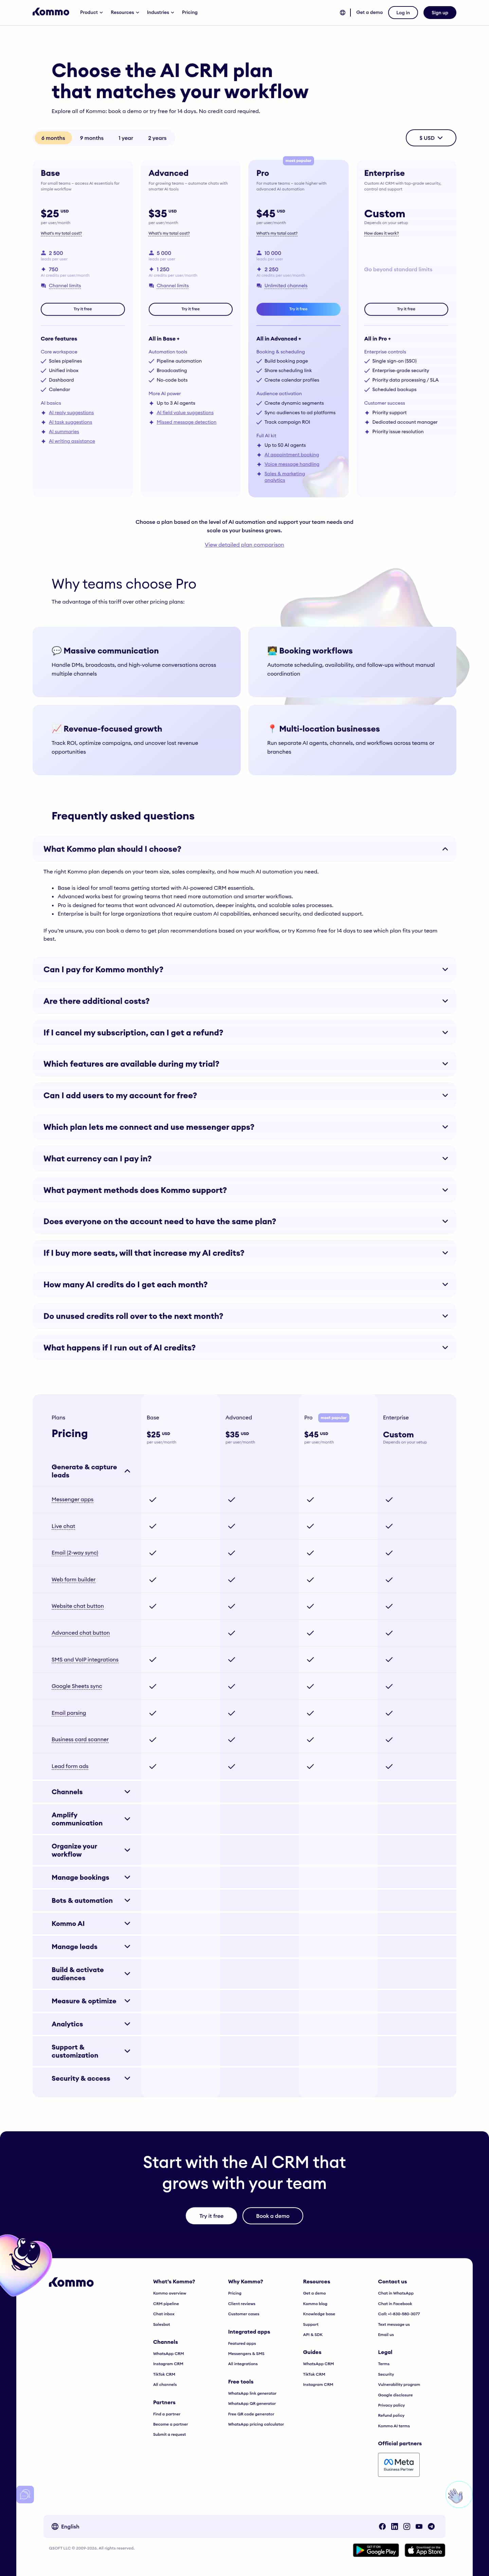Click the Get it on Google Play badge
Image resolution: width=489 pixels, height=2576 pixels.
point(376,2550)
